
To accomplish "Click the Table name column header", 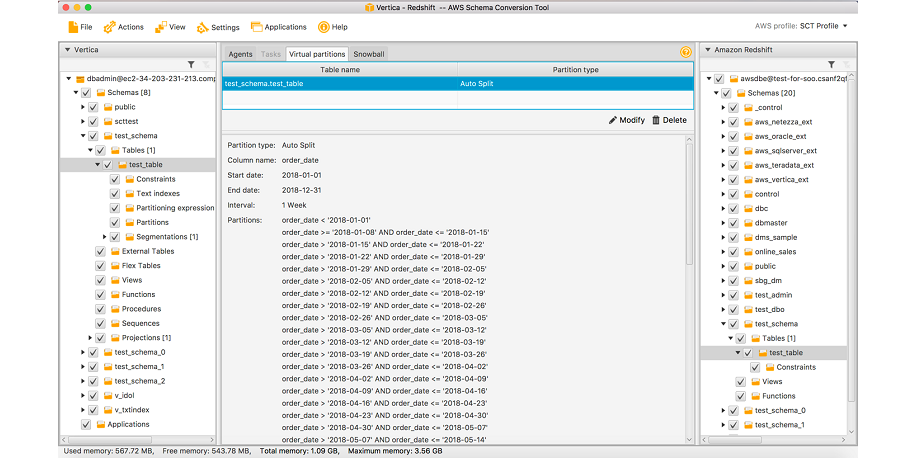I will pyautogui.click(x=340, y=70).
